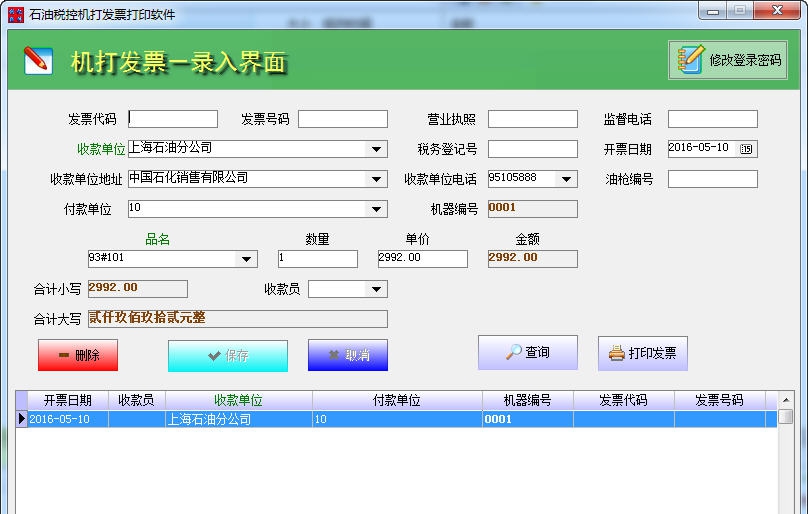Click the 机器编号 column header in table
The image size is (808, 514).
pos(528,400)
